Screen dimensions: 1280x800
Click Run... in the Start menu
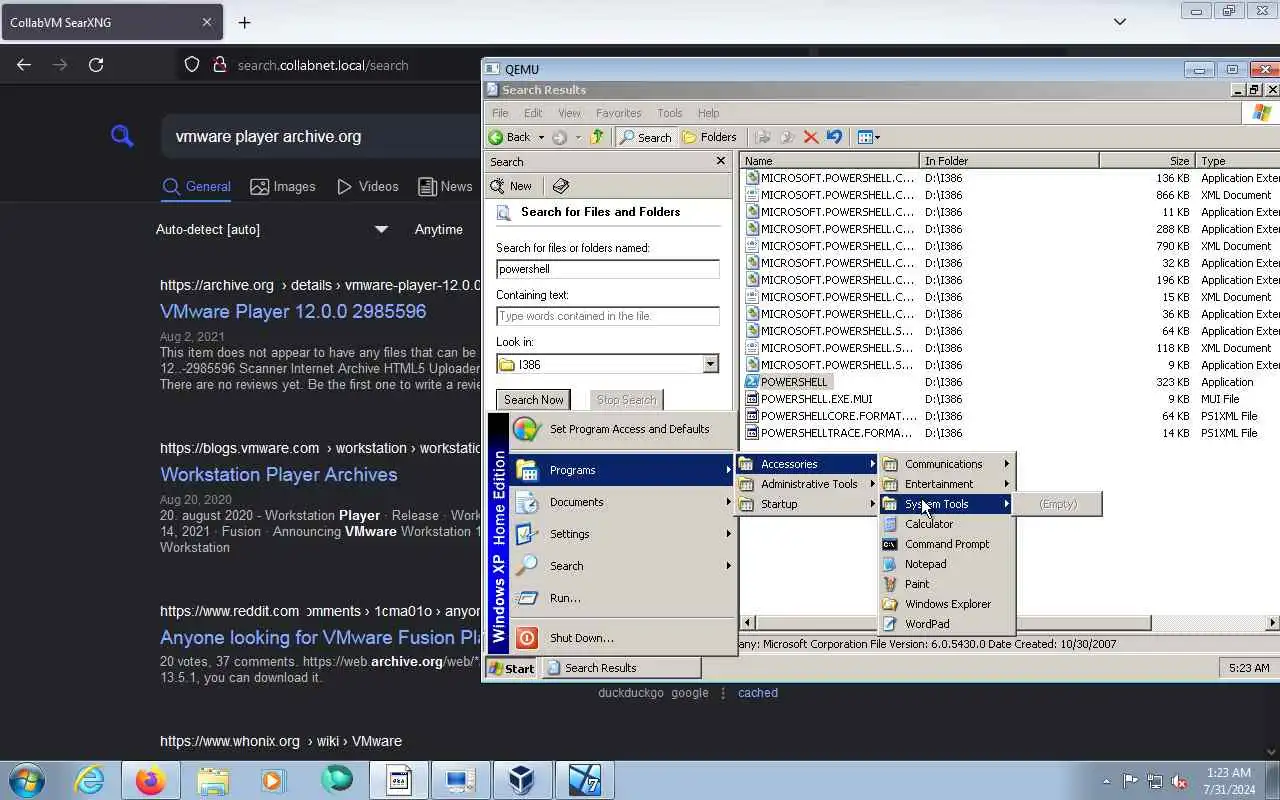point(622,598)
